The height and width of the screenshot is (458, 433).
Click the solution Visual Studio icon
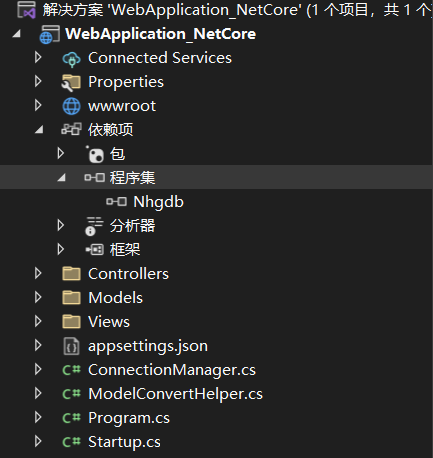point(27,10)
